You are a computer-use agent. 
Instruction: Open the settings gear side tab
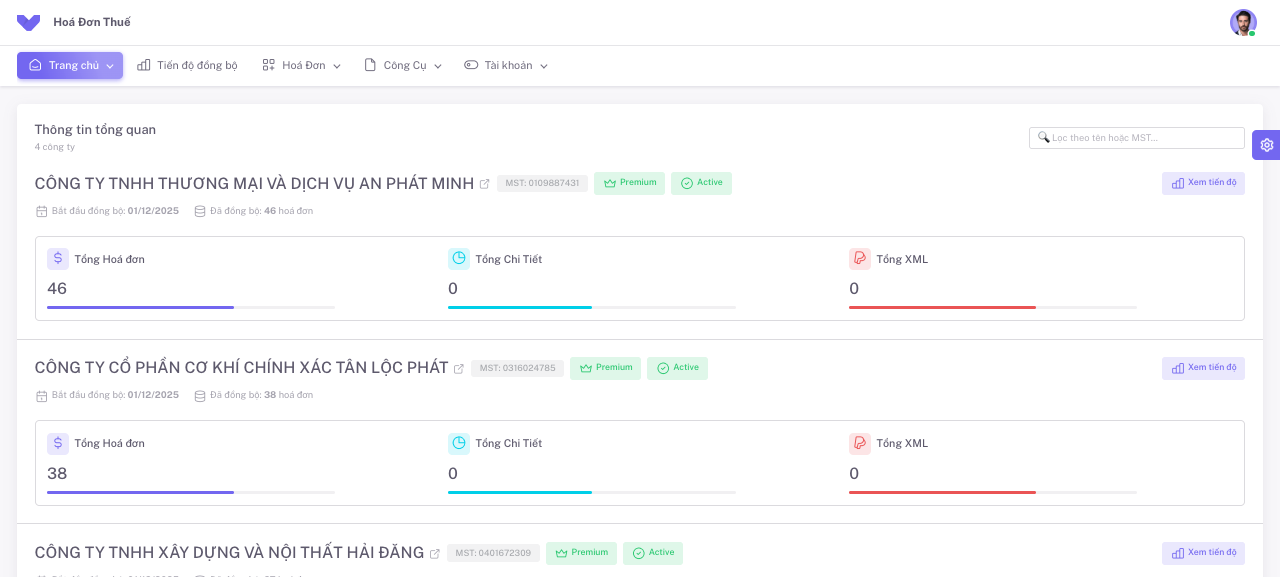tap(1266, 145)
